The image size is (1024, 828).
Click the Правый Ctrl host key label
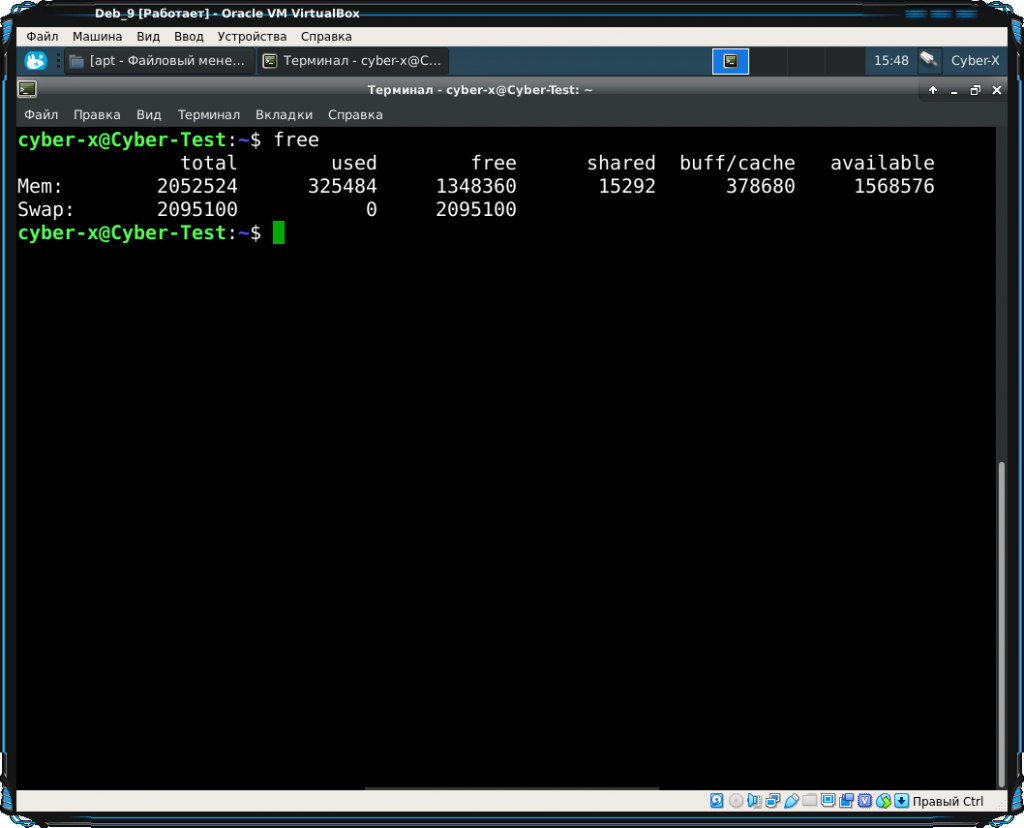click(948, 801)
